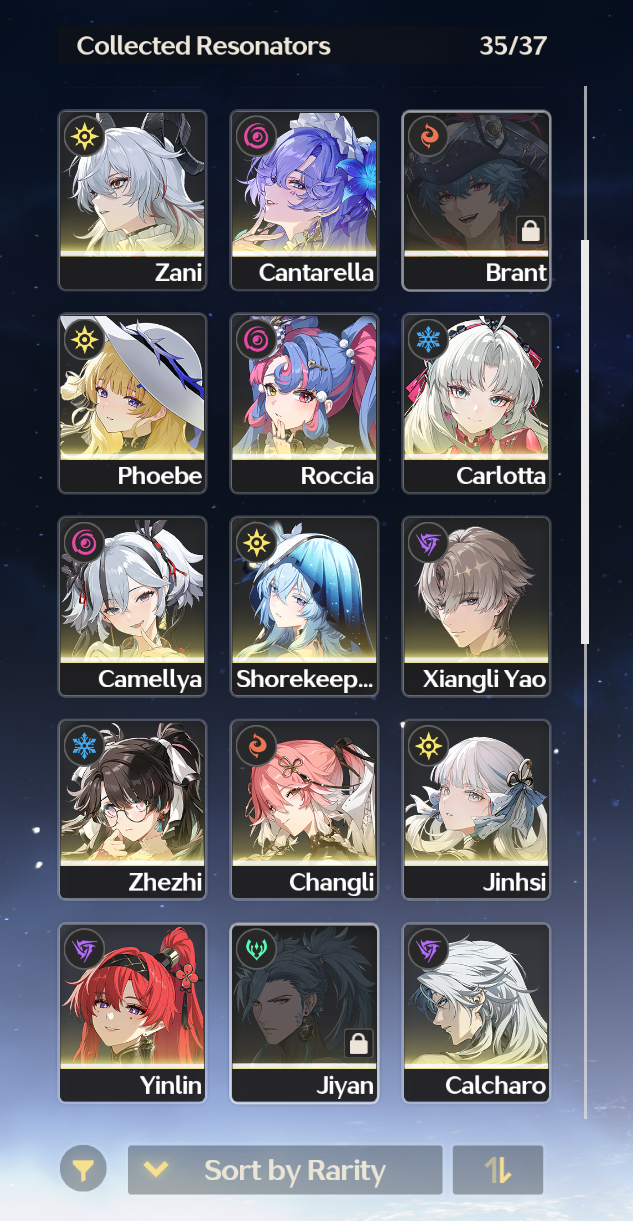The image size is (633, 1221).
Task: Click the lock icon on Brant's card
Action: pos(530,231)
